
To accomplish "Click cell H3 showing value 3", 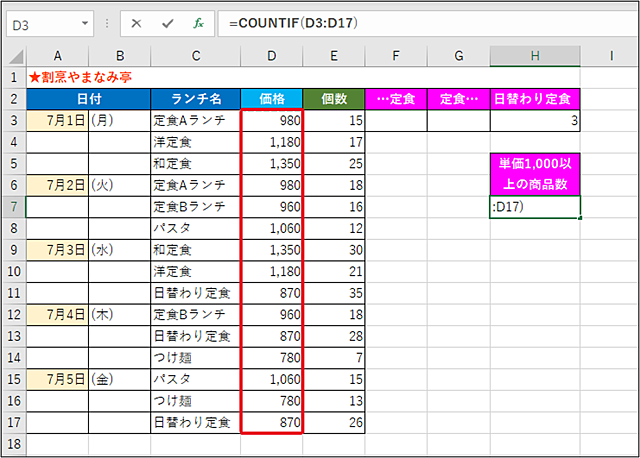I will (535, 120).
